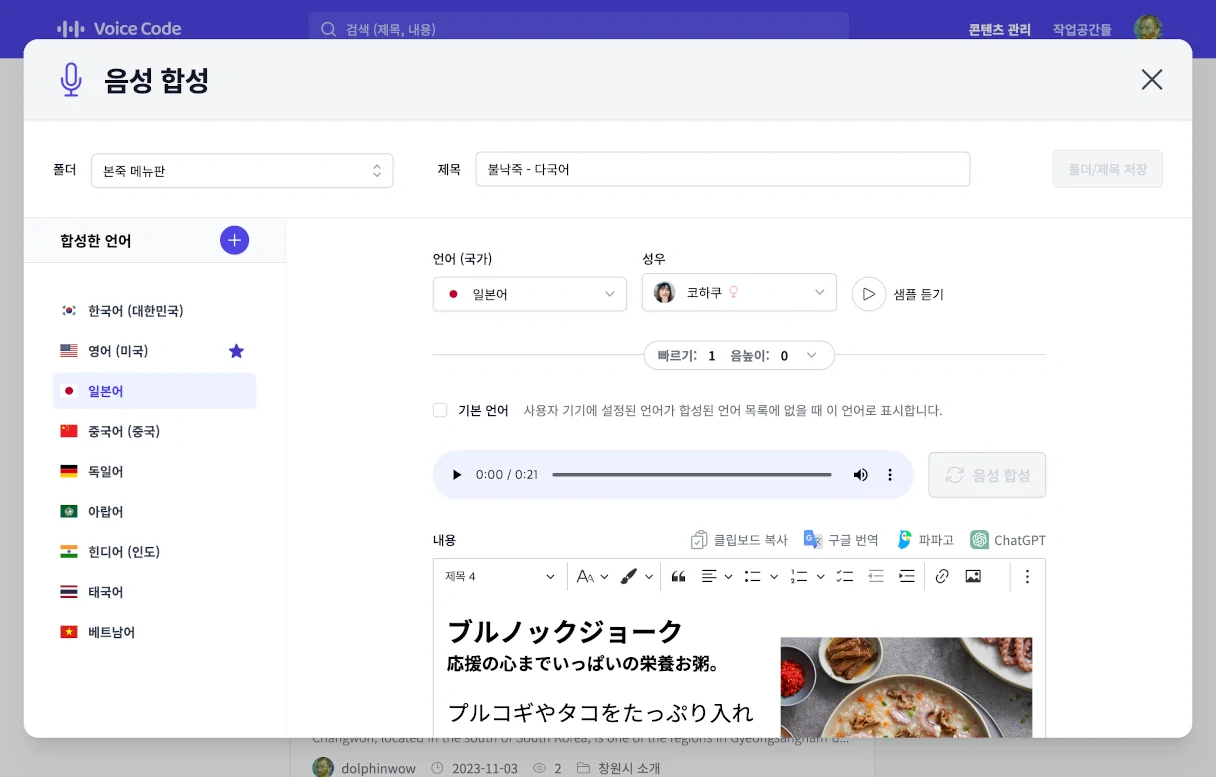Mute the audio player volume
This screenshot has width=1216, height=777.
pyautogui.click(x=860, y=475)
